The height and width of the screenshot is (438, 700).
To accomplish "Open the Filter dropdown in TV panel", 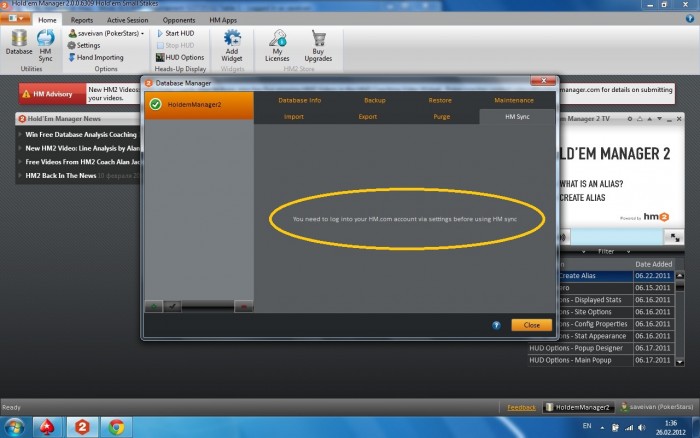I will (x=628, y=252).
